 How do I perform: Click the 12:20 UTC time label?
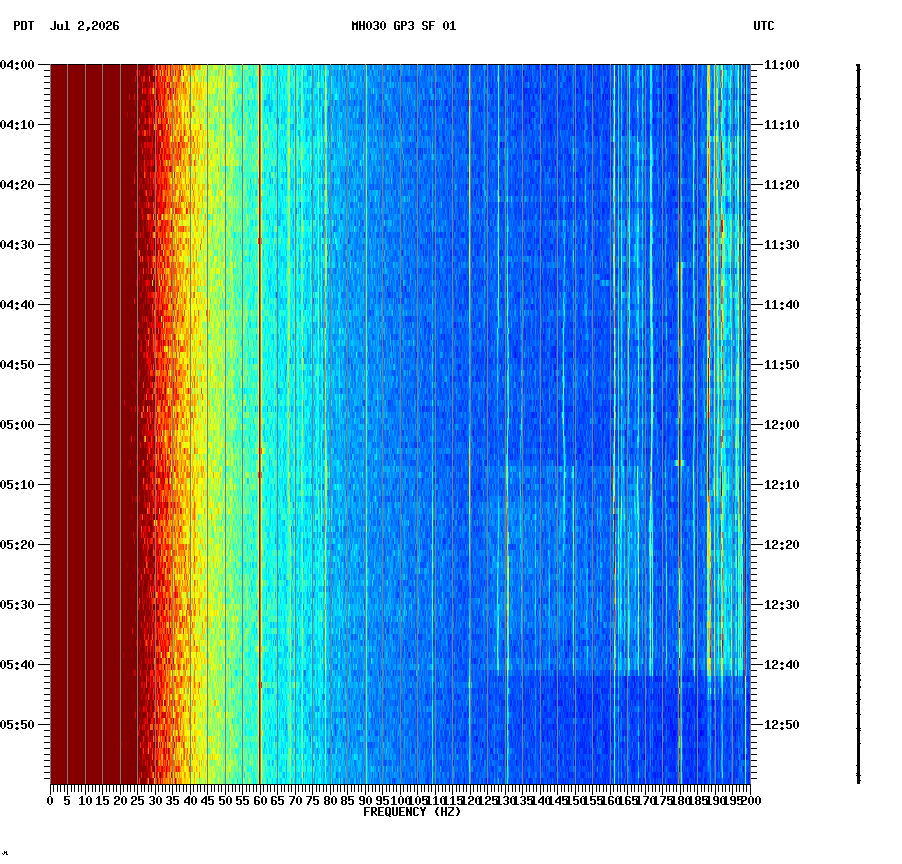782,544
